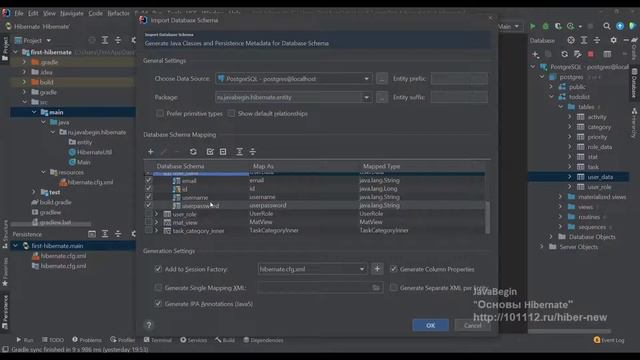Expand the public schema in Database tree
This screenshot has height=360, width=640.
[551, 87]
